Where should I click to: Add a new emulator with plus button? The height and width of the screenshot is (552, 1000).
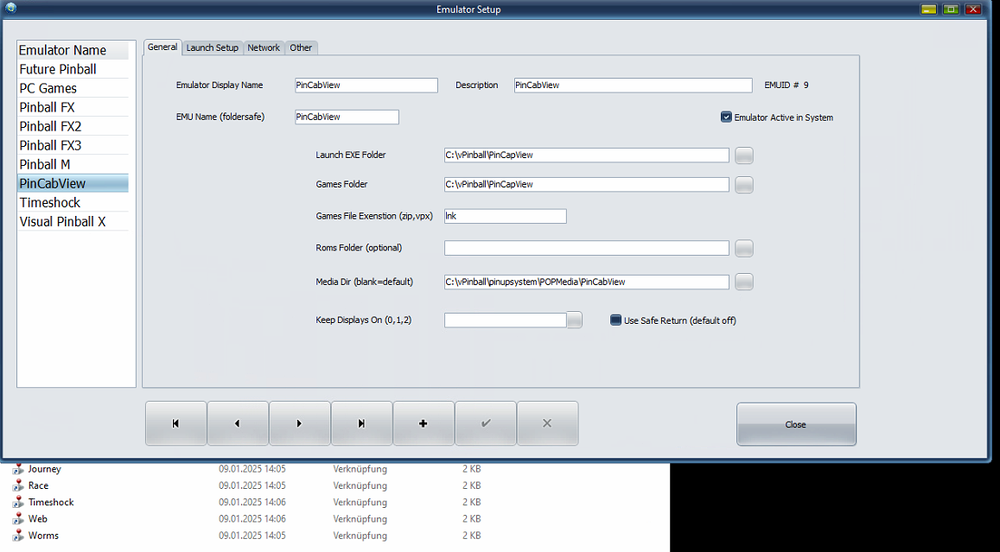(x=423, y=423)
